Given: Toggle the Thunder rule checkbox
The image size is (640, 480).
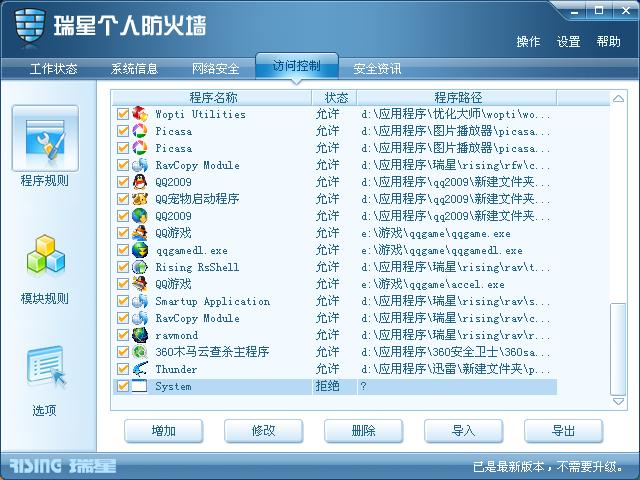Looking at the screenshot, I should click(122, 369).
